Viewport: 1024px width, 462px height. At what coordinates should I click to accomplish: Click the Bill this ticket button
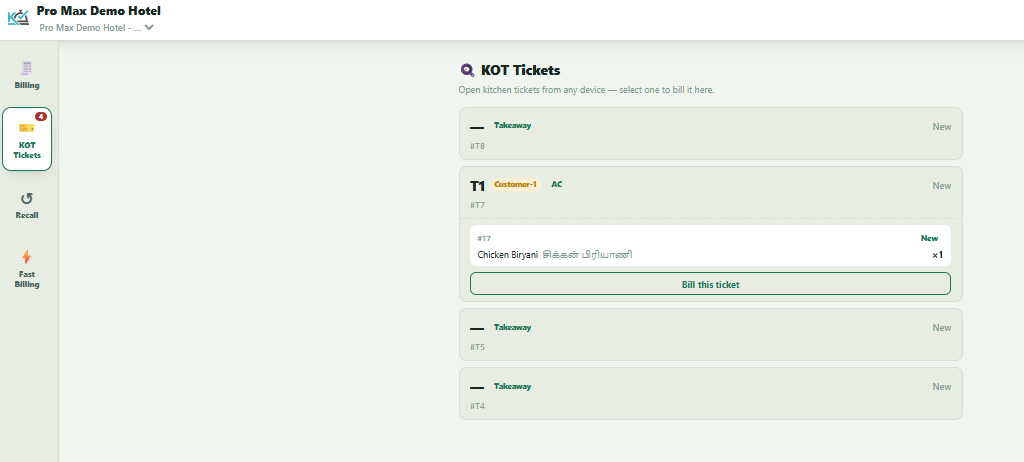coord(711,284)
